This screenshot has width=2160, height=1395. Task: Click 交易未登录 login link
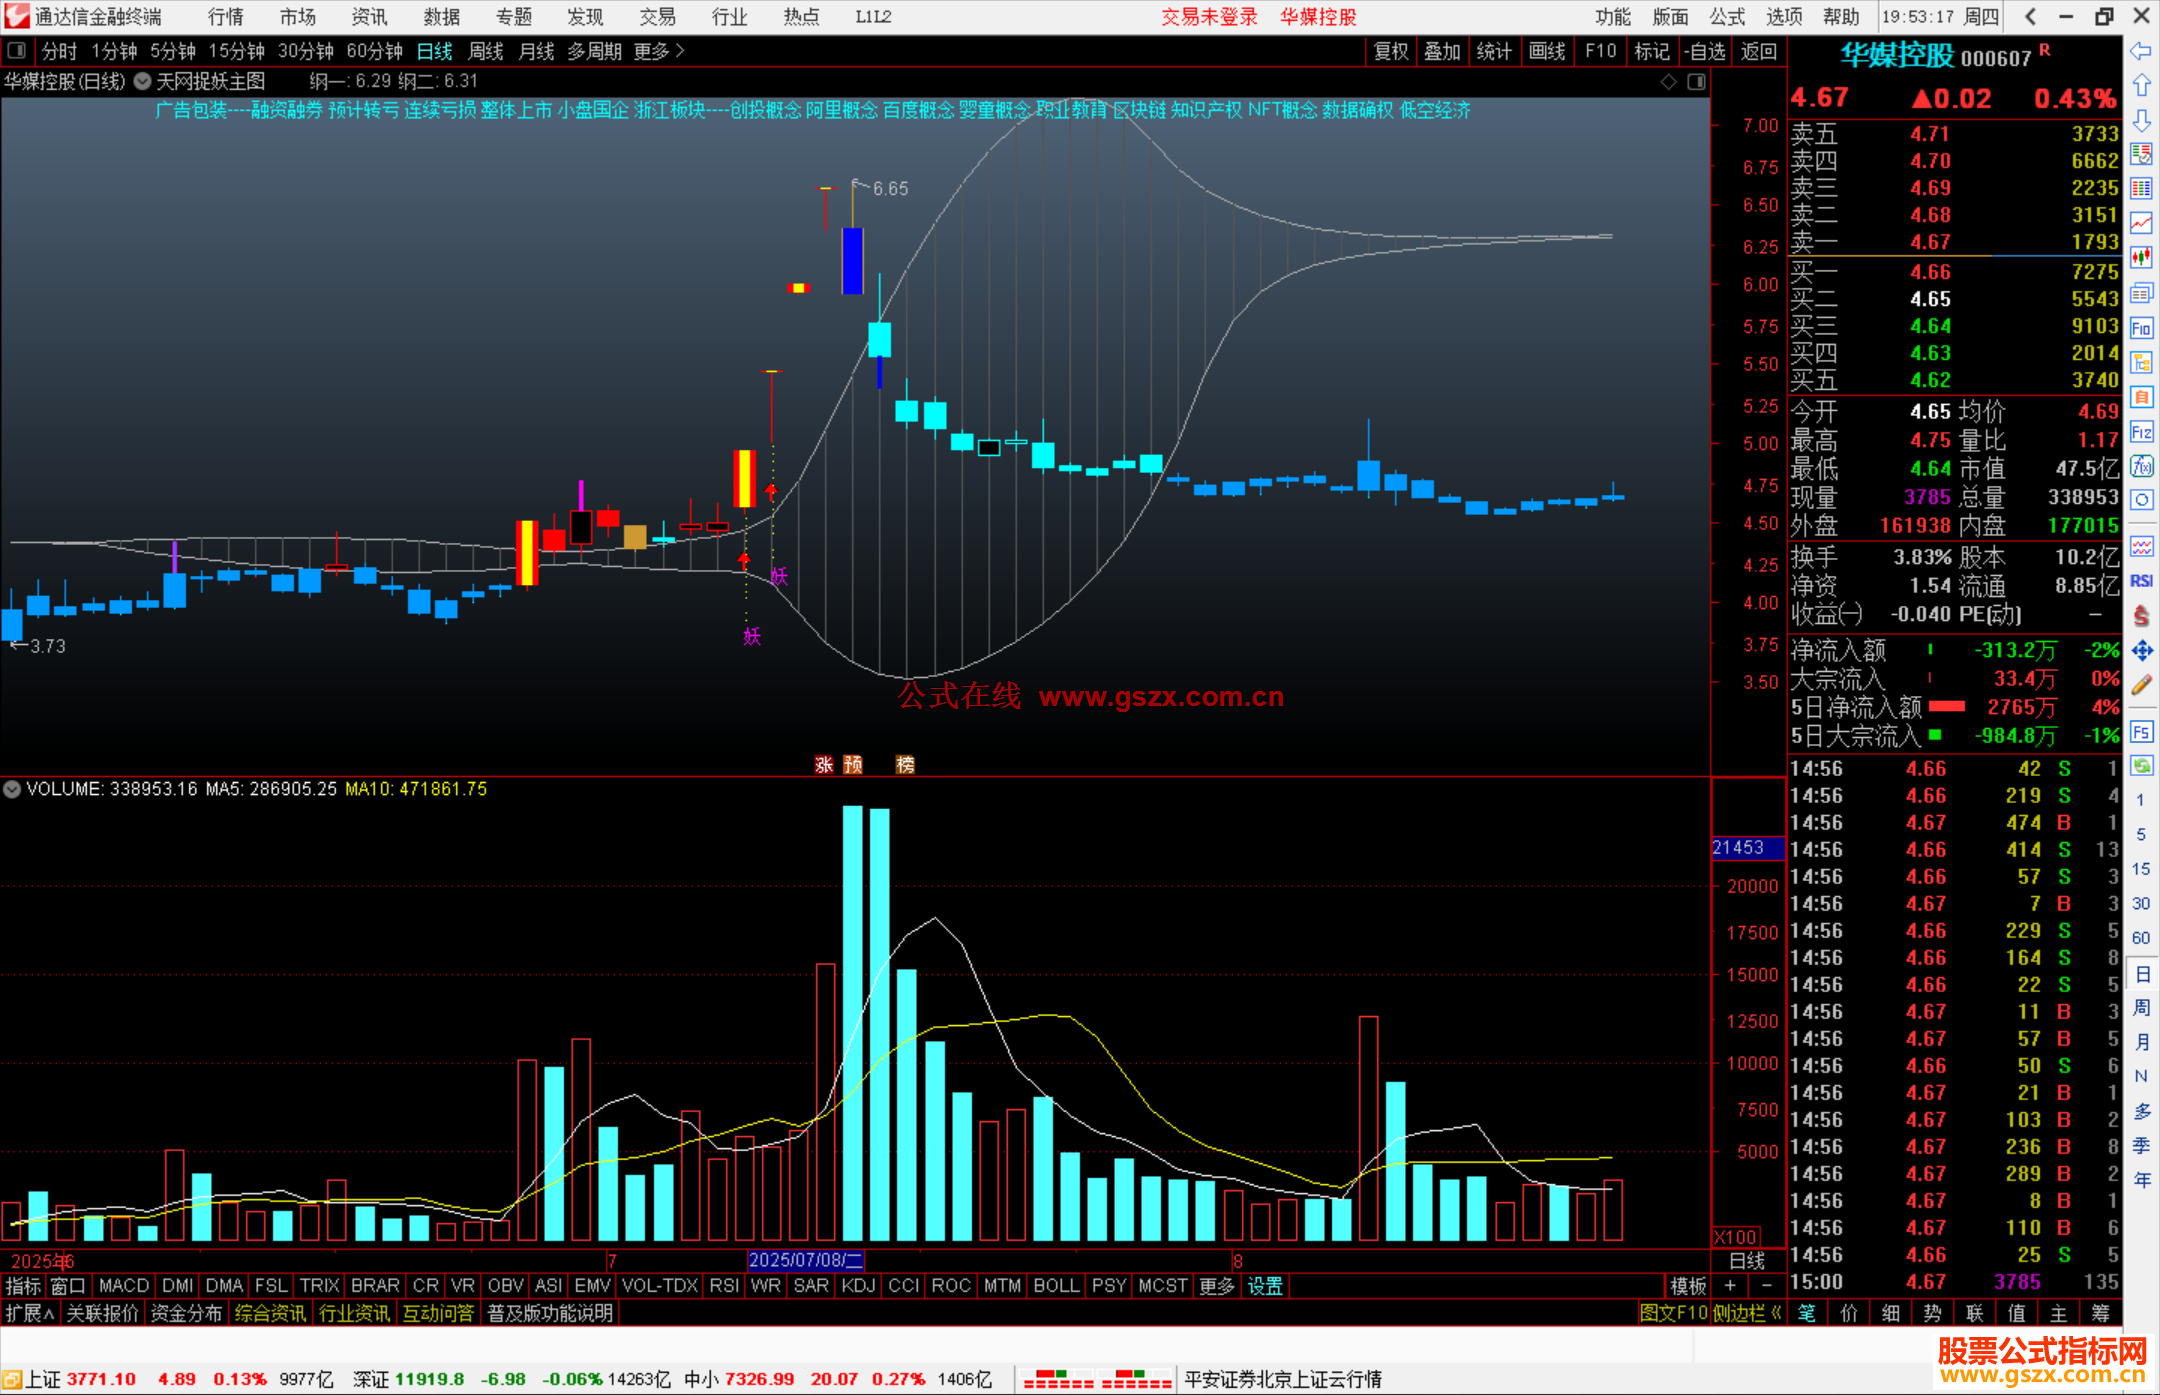pos(1209,16)
